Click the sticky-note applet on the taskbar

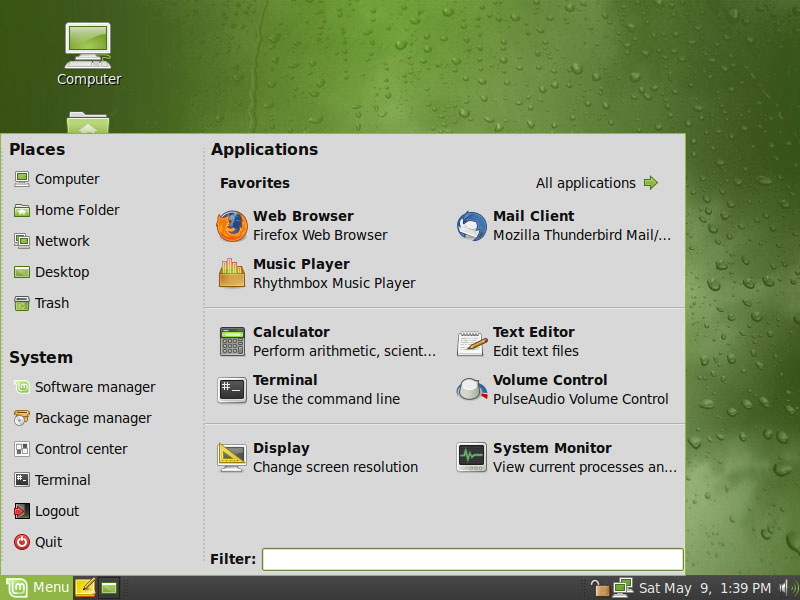coord(86,587)
